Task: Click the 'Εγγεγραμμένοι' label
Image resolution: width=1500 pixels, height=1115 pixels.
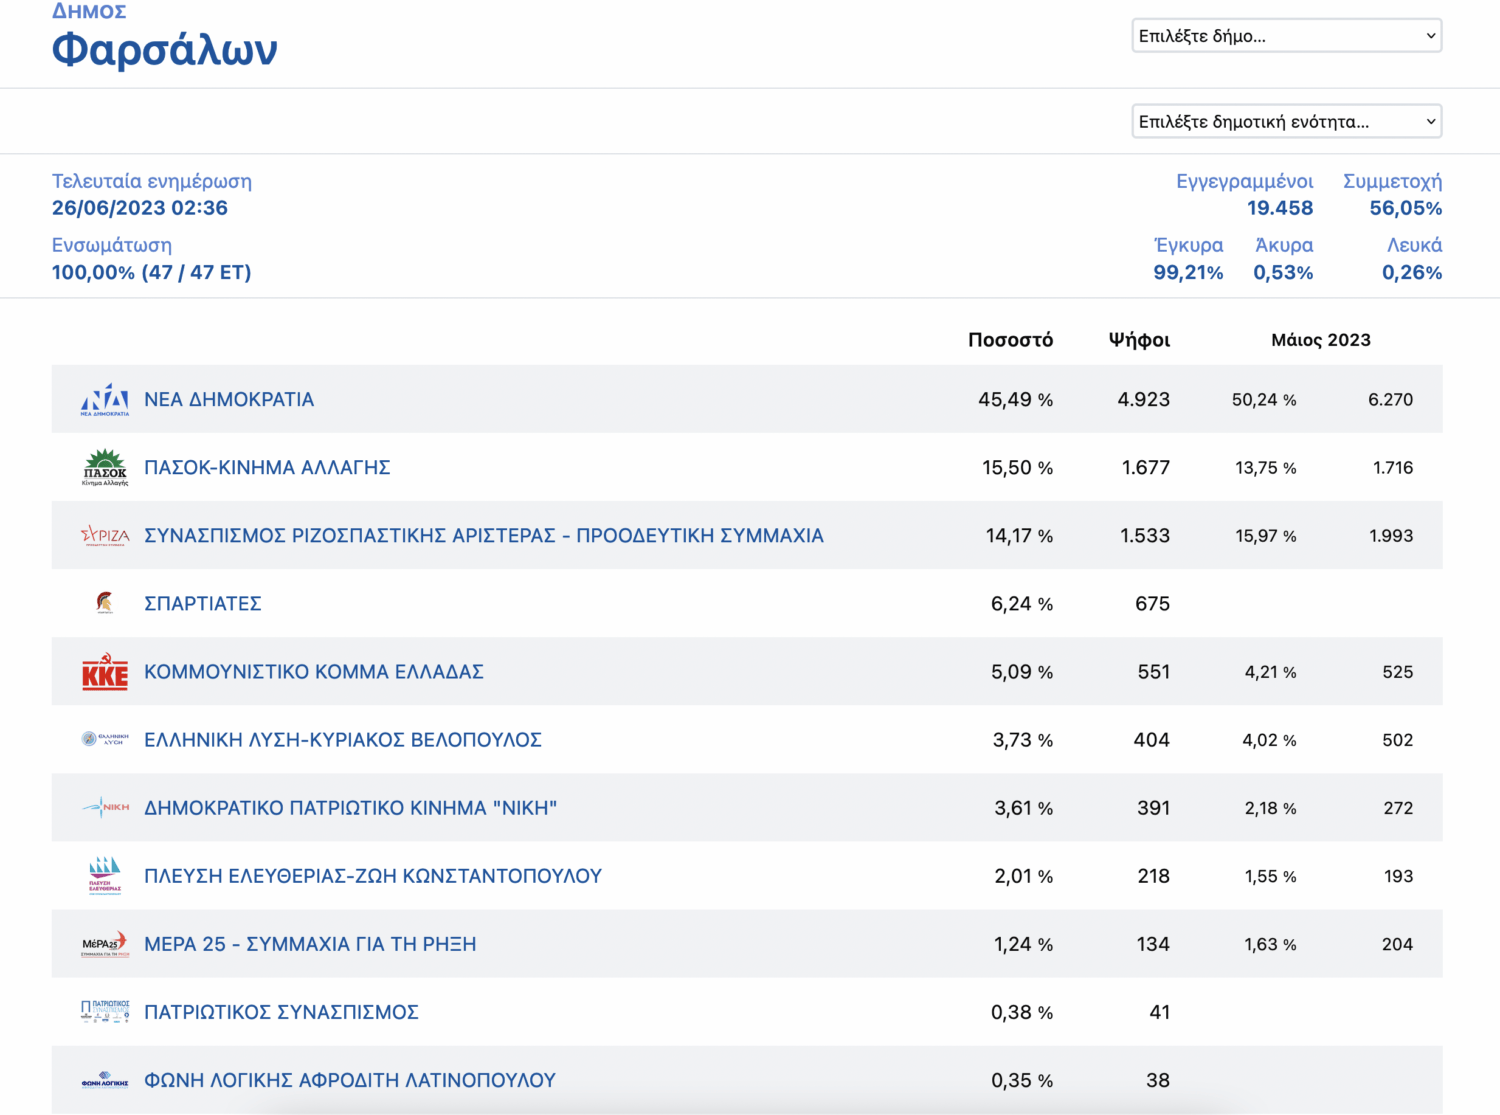Action: coord(1245,181)
